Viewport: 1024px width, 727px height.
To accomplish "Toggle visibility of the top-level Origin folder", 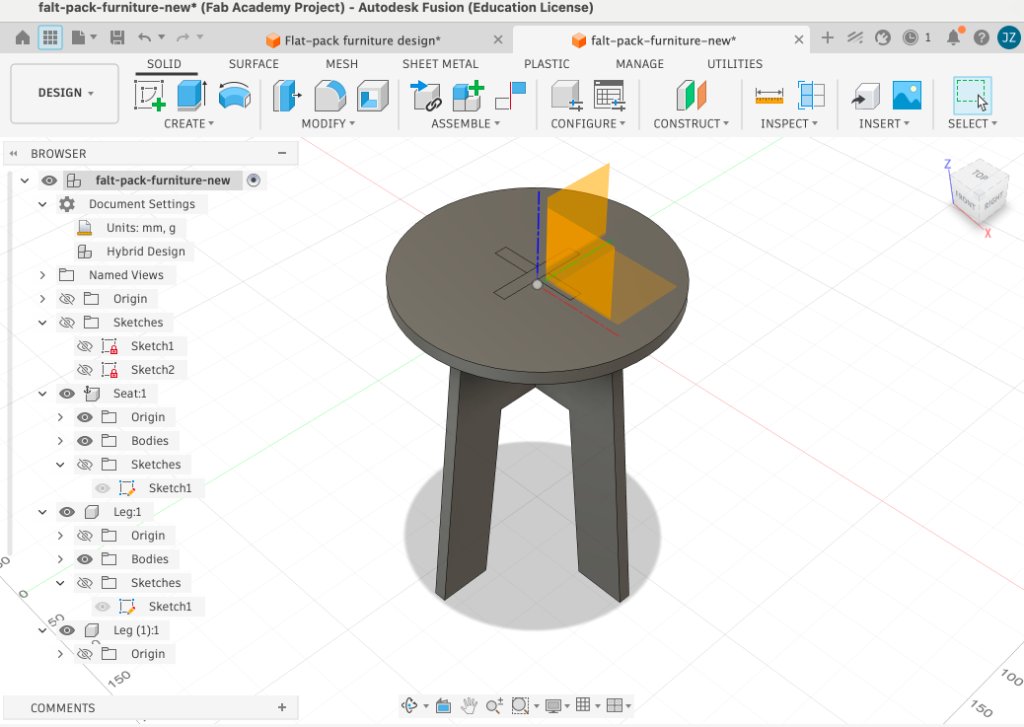I will 67,299.
